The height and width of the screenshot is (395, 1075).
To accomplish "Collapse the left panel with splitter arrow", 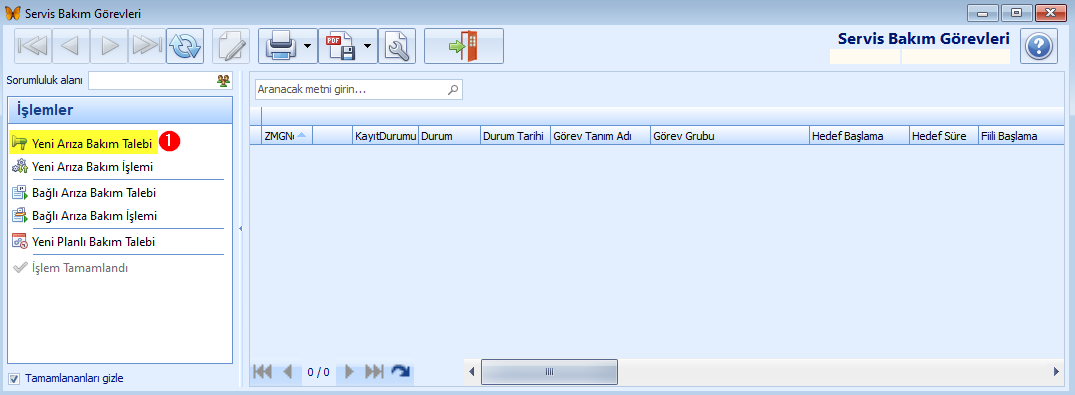I will [x=241, y=228].
